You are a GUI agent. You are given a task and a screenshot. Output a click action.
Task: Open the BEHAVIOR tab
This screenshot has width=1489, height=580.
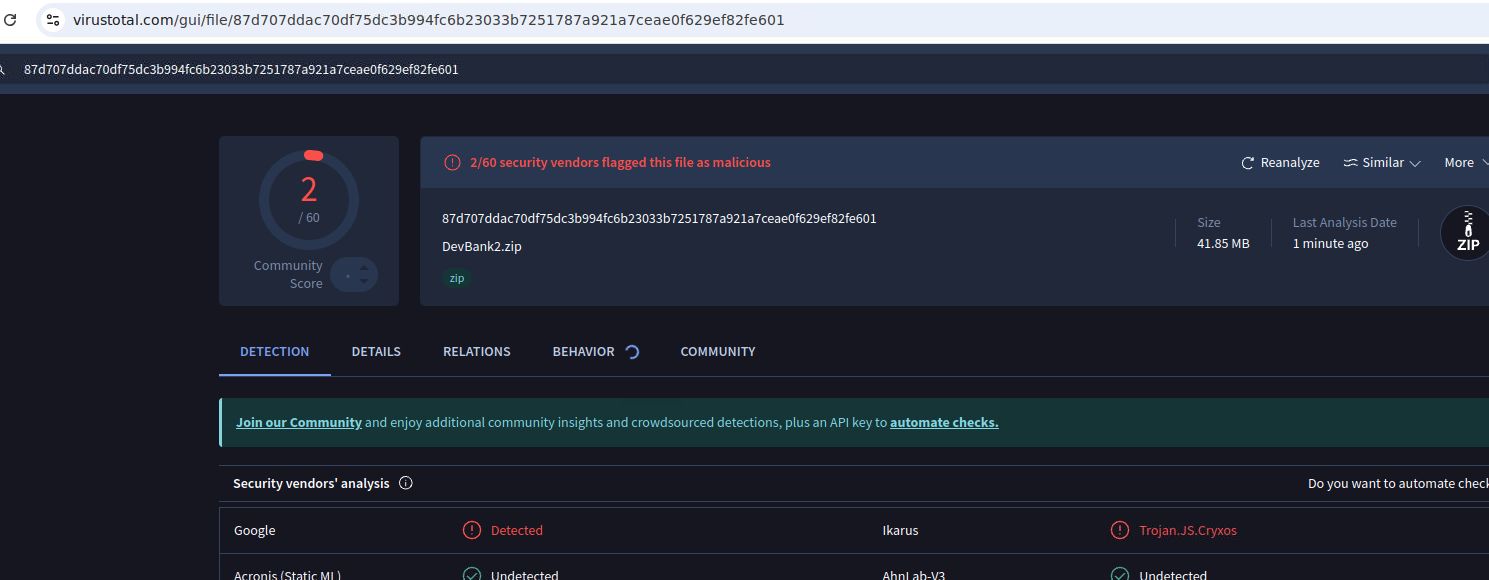(x=583, y=351)
